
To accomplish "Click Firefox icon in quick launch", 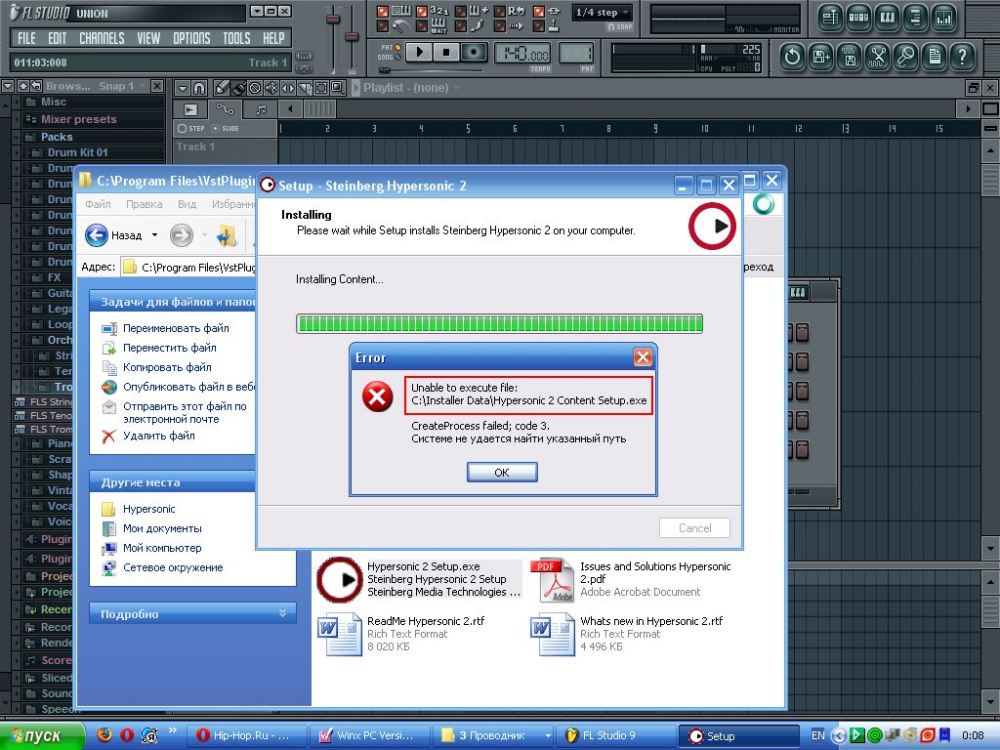I will (105, 735).
